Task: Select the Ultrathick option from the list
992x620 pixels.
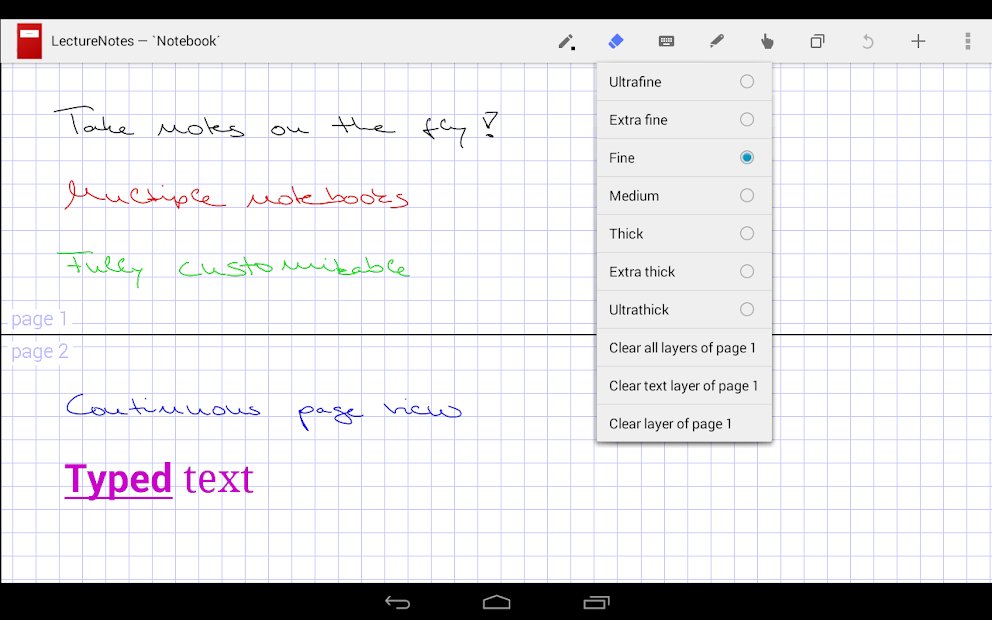Action: click(x=683, y=309)
